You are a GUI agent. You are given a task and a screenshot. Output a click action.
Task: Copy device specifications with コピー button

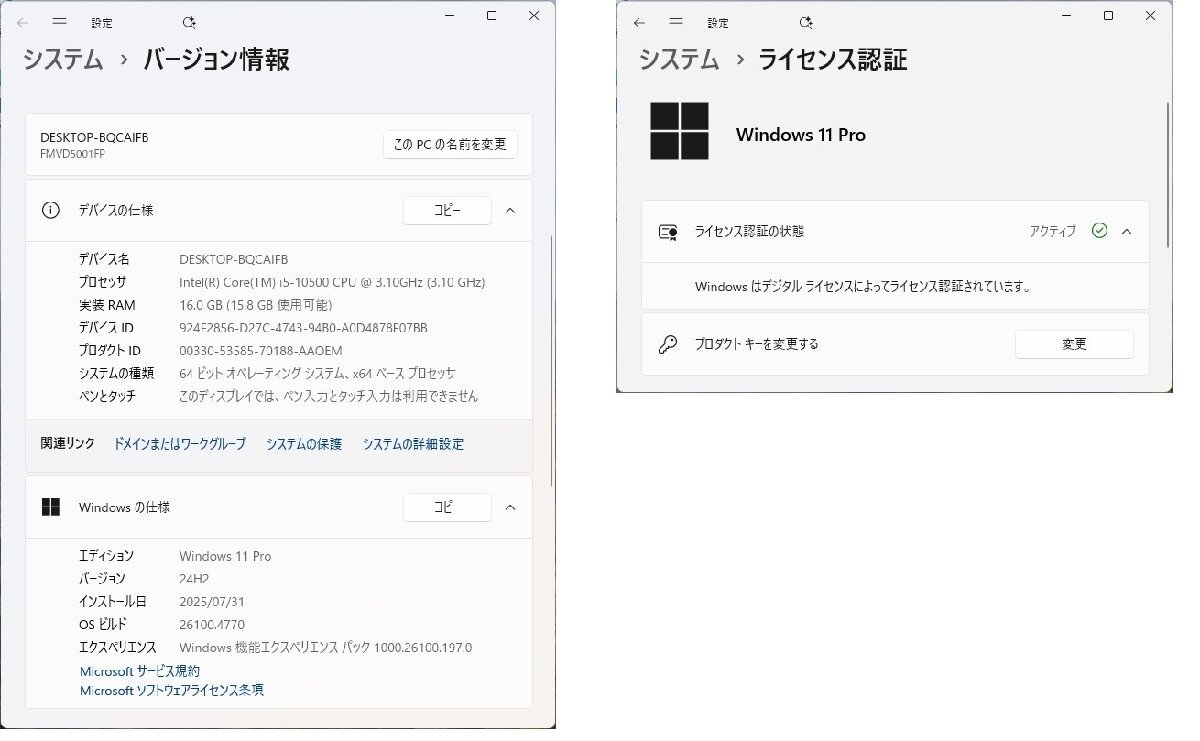coord(447,210)
